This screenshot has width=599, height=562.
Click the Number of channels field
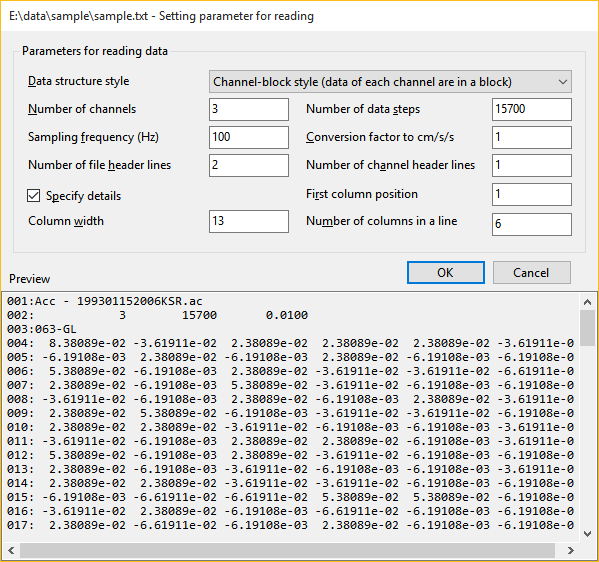[x=249, y=109]
